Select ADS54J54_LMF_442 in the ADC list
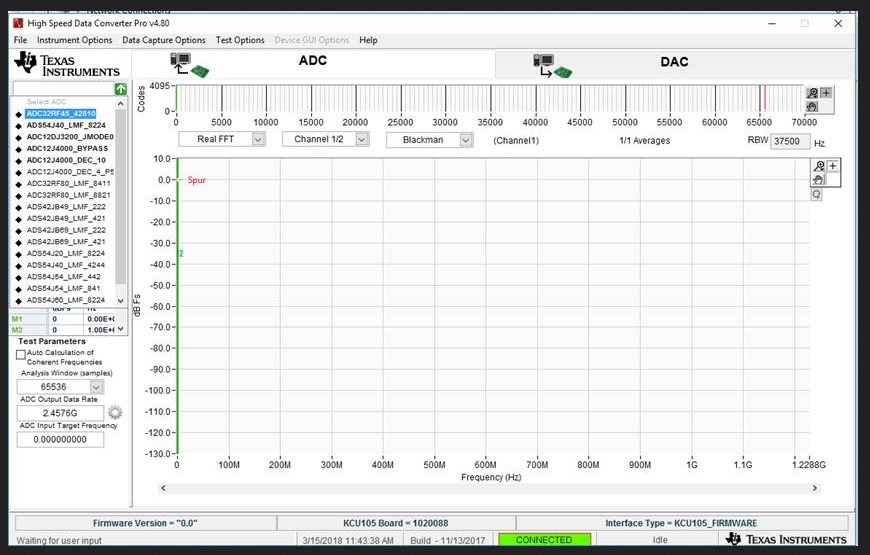 (x=64, y=276)
